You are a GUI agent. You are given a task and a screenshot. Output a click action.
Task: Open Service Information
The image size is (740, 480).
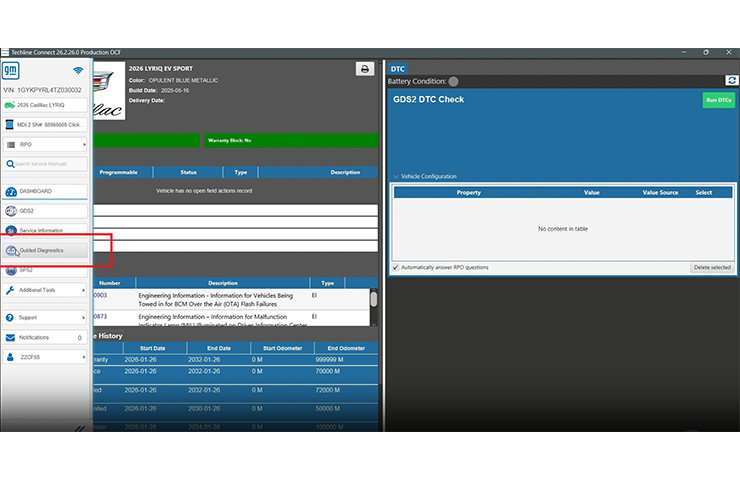pyautogui.click(x=45, y=230)
